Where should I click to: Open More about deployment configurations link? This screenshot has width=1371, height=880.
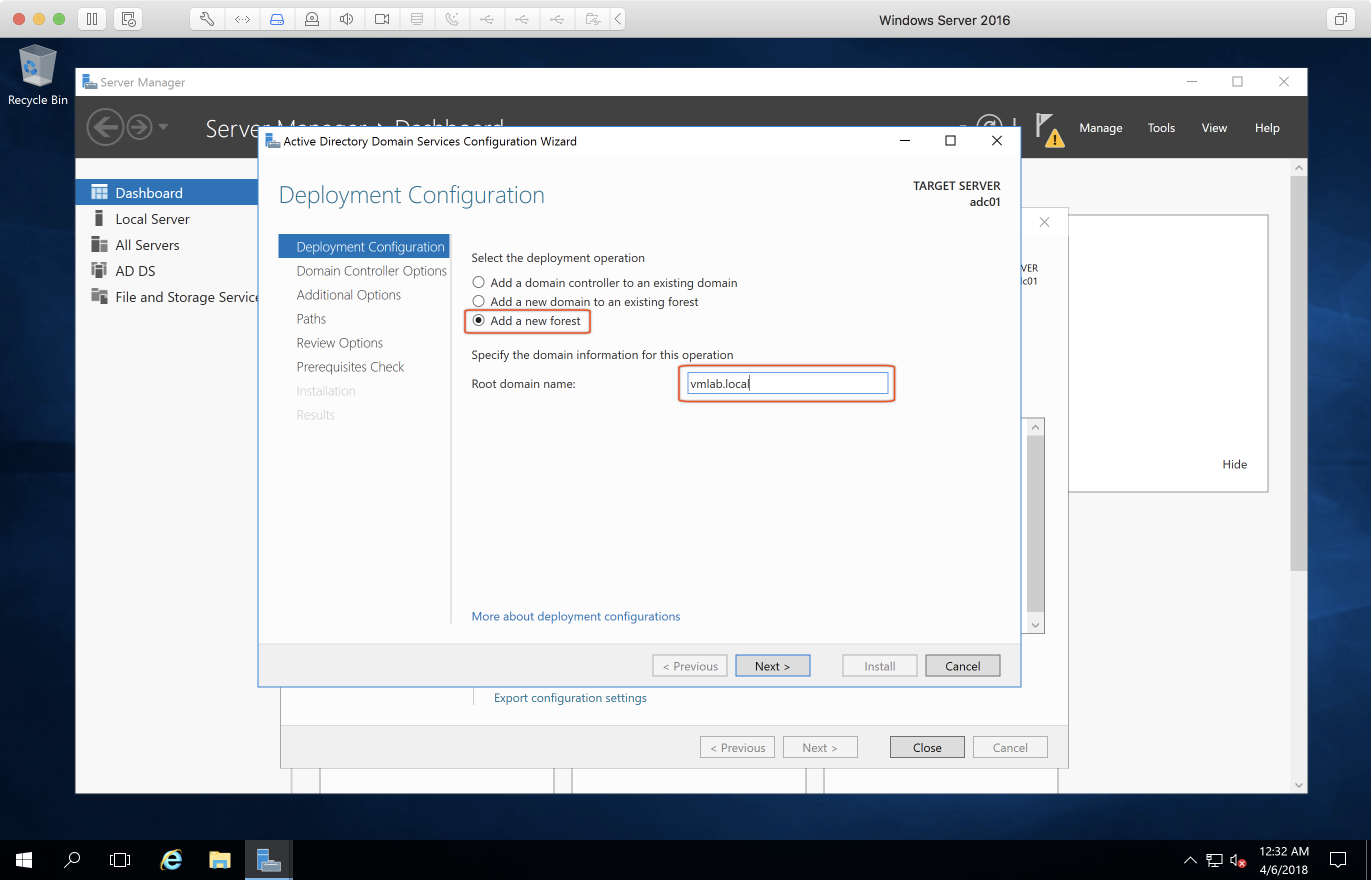[x=575, y=617]
